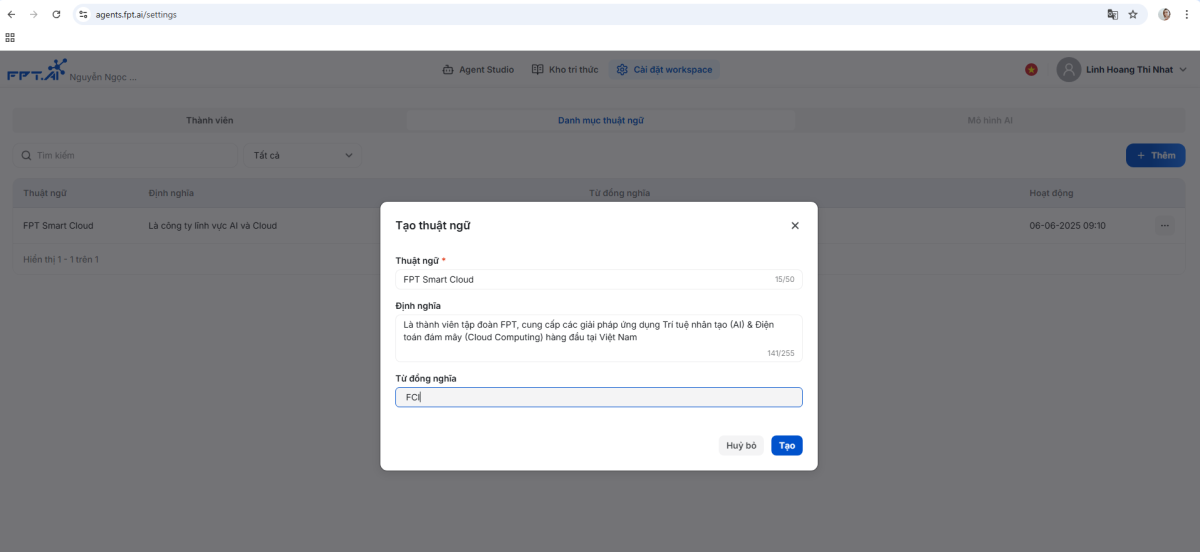Open row actions menu for FPT Smart Cloud
Screen dimensions: 1200x552
[1165, 226]
